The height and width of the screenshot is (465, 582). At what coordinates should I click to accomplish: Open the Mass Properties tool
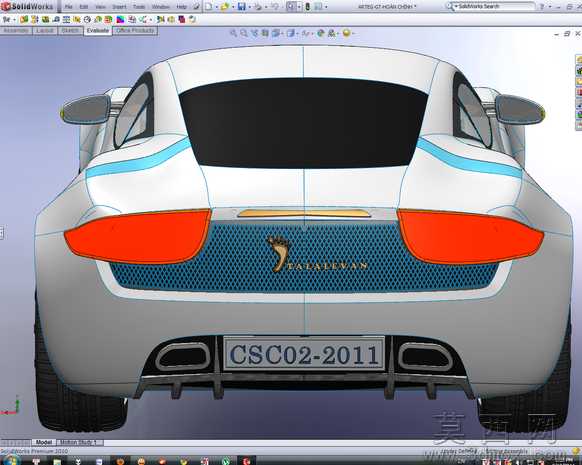pyautogui.click(x=66, y=19)
